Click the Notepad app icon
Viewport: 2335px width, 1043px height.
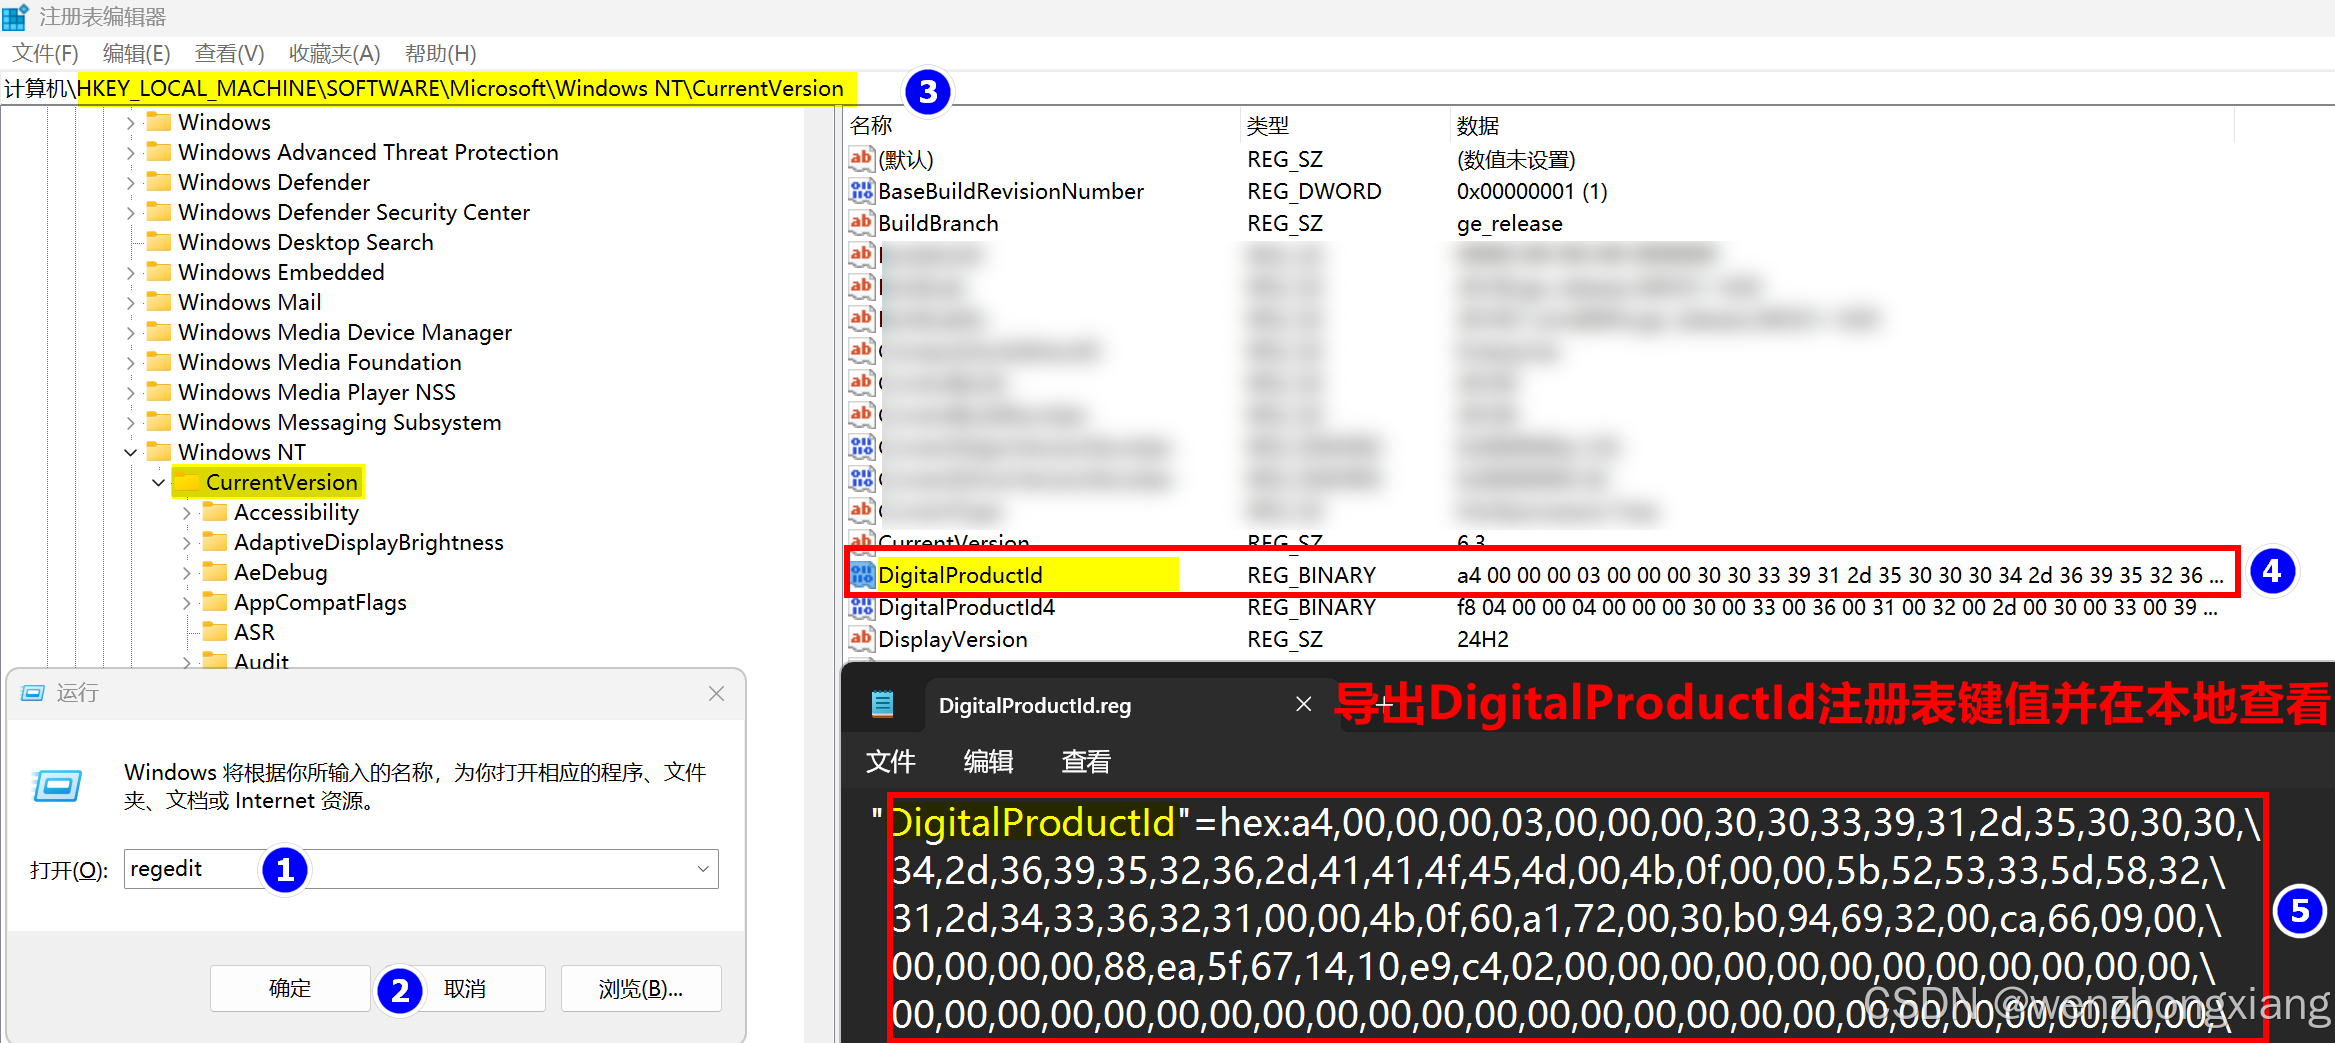click(x=882, y=705)
